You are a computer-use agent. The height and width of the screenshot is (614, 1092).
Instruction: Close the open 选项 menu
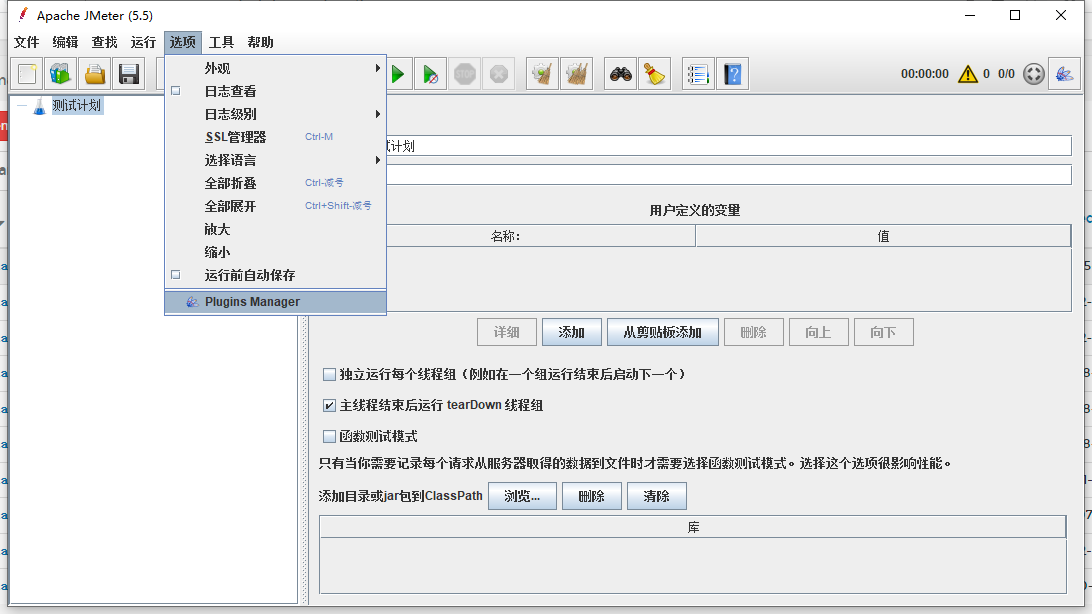tap(183, 42)
